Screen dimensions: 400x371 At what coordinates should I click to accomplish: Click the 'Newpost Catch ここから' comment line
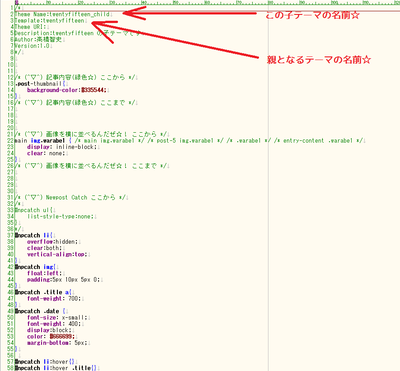69,197
